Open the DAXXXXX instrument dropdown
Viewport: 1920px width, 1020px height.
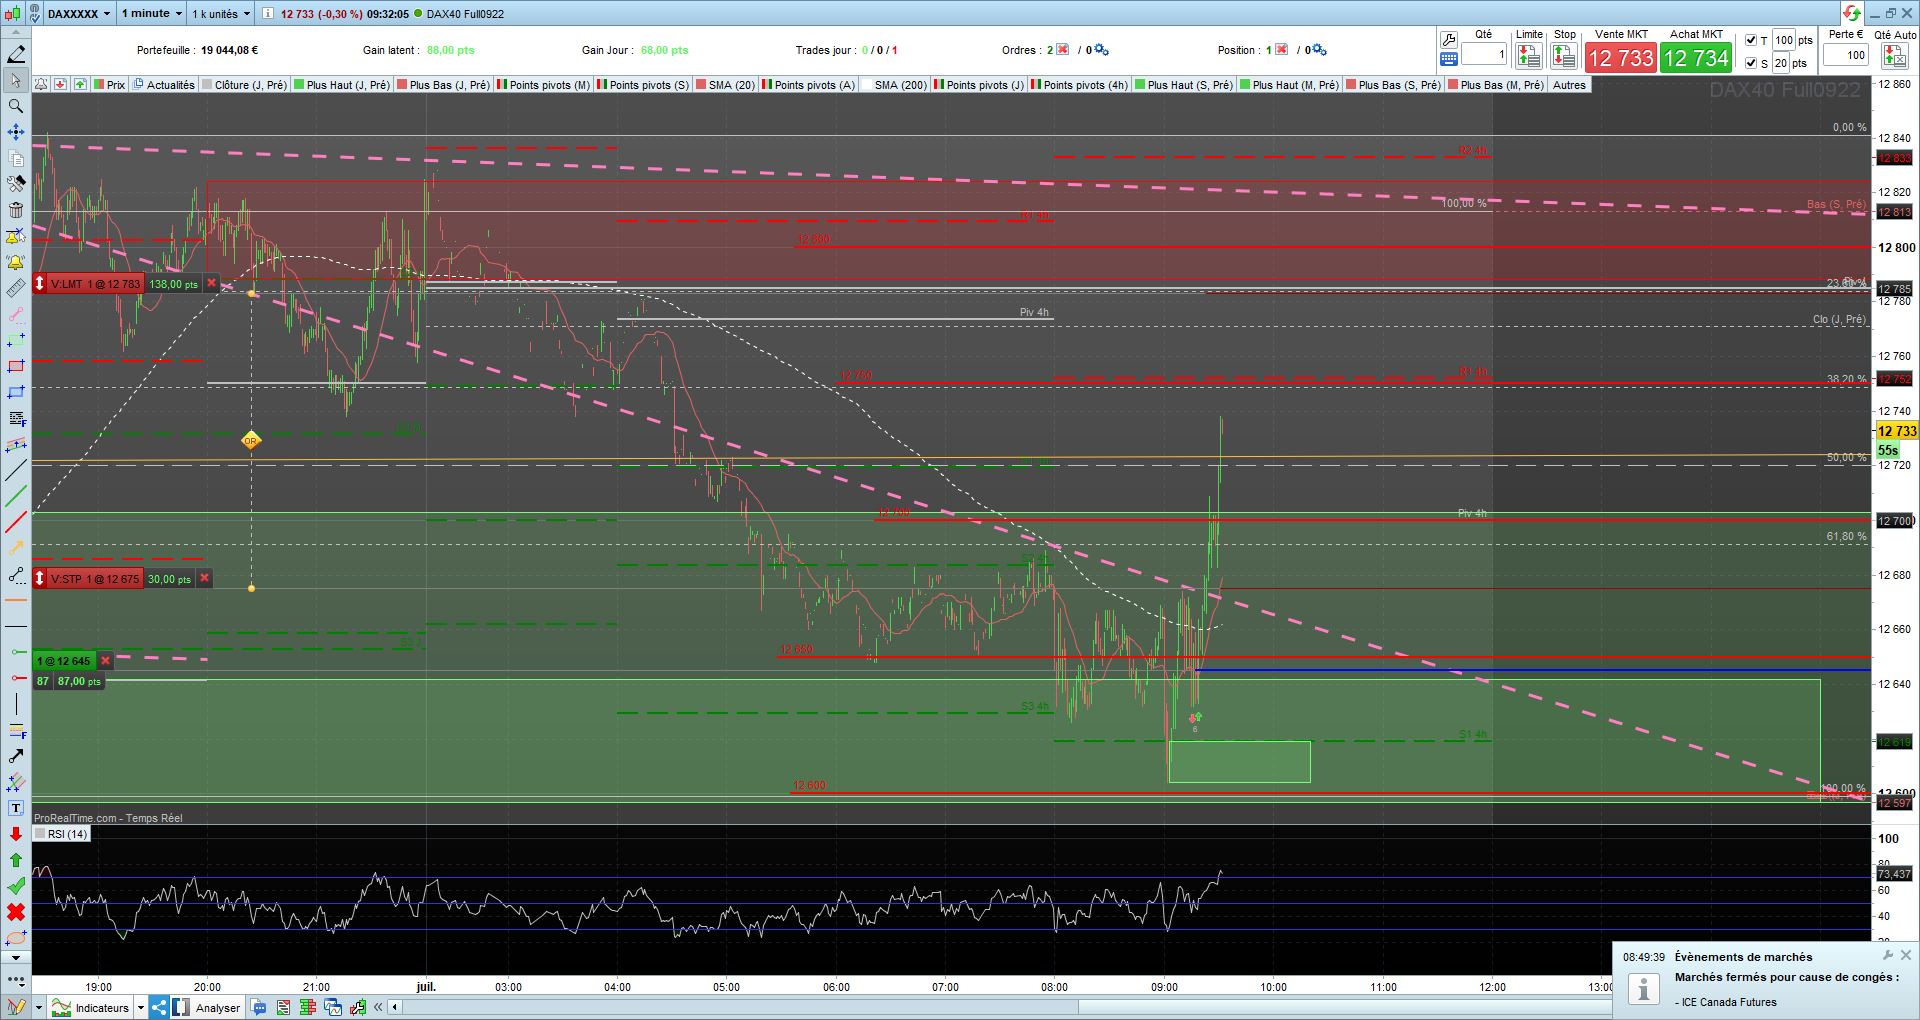pyautogui.click(x=78, y=14)
